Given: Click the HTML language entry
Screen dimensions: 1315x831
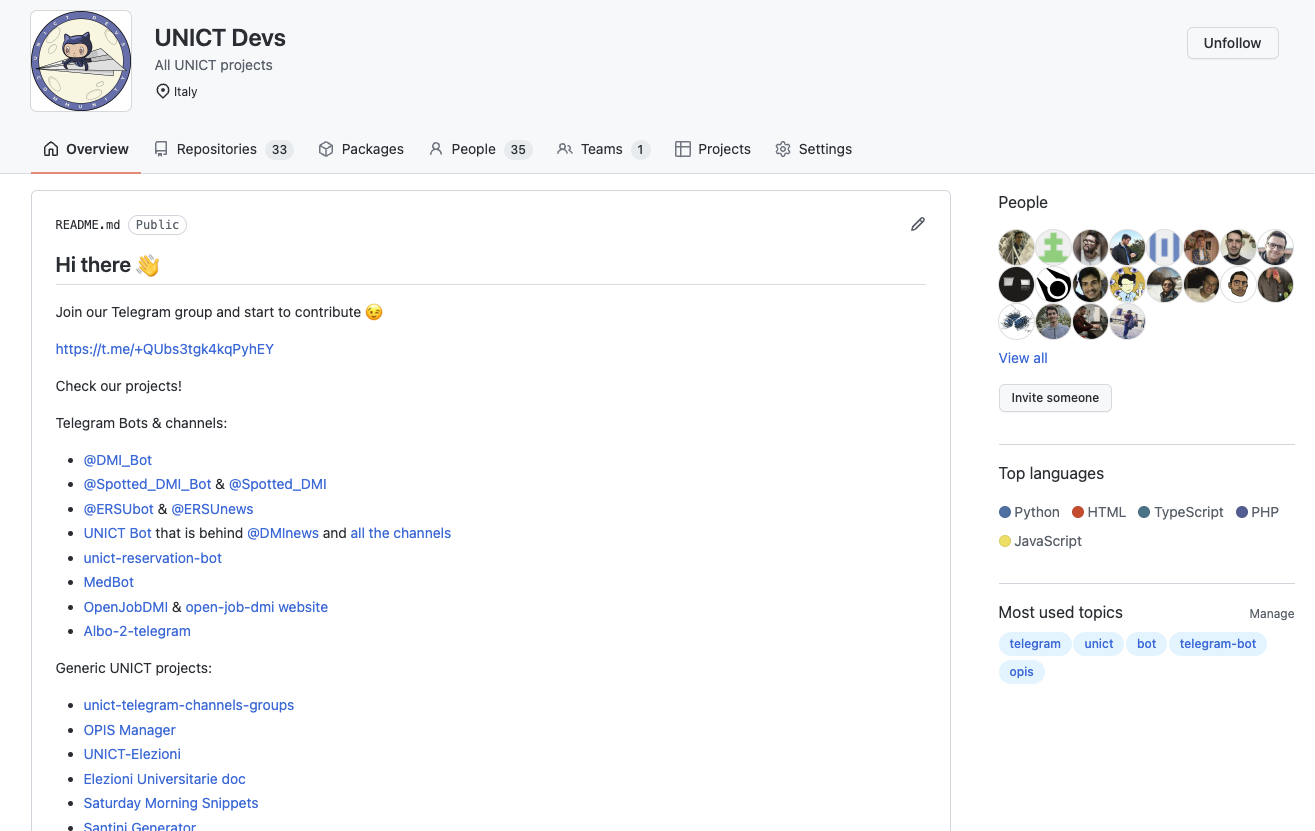Looking at the screenshot, I should pyautogui.click(x=1099, y=512).
